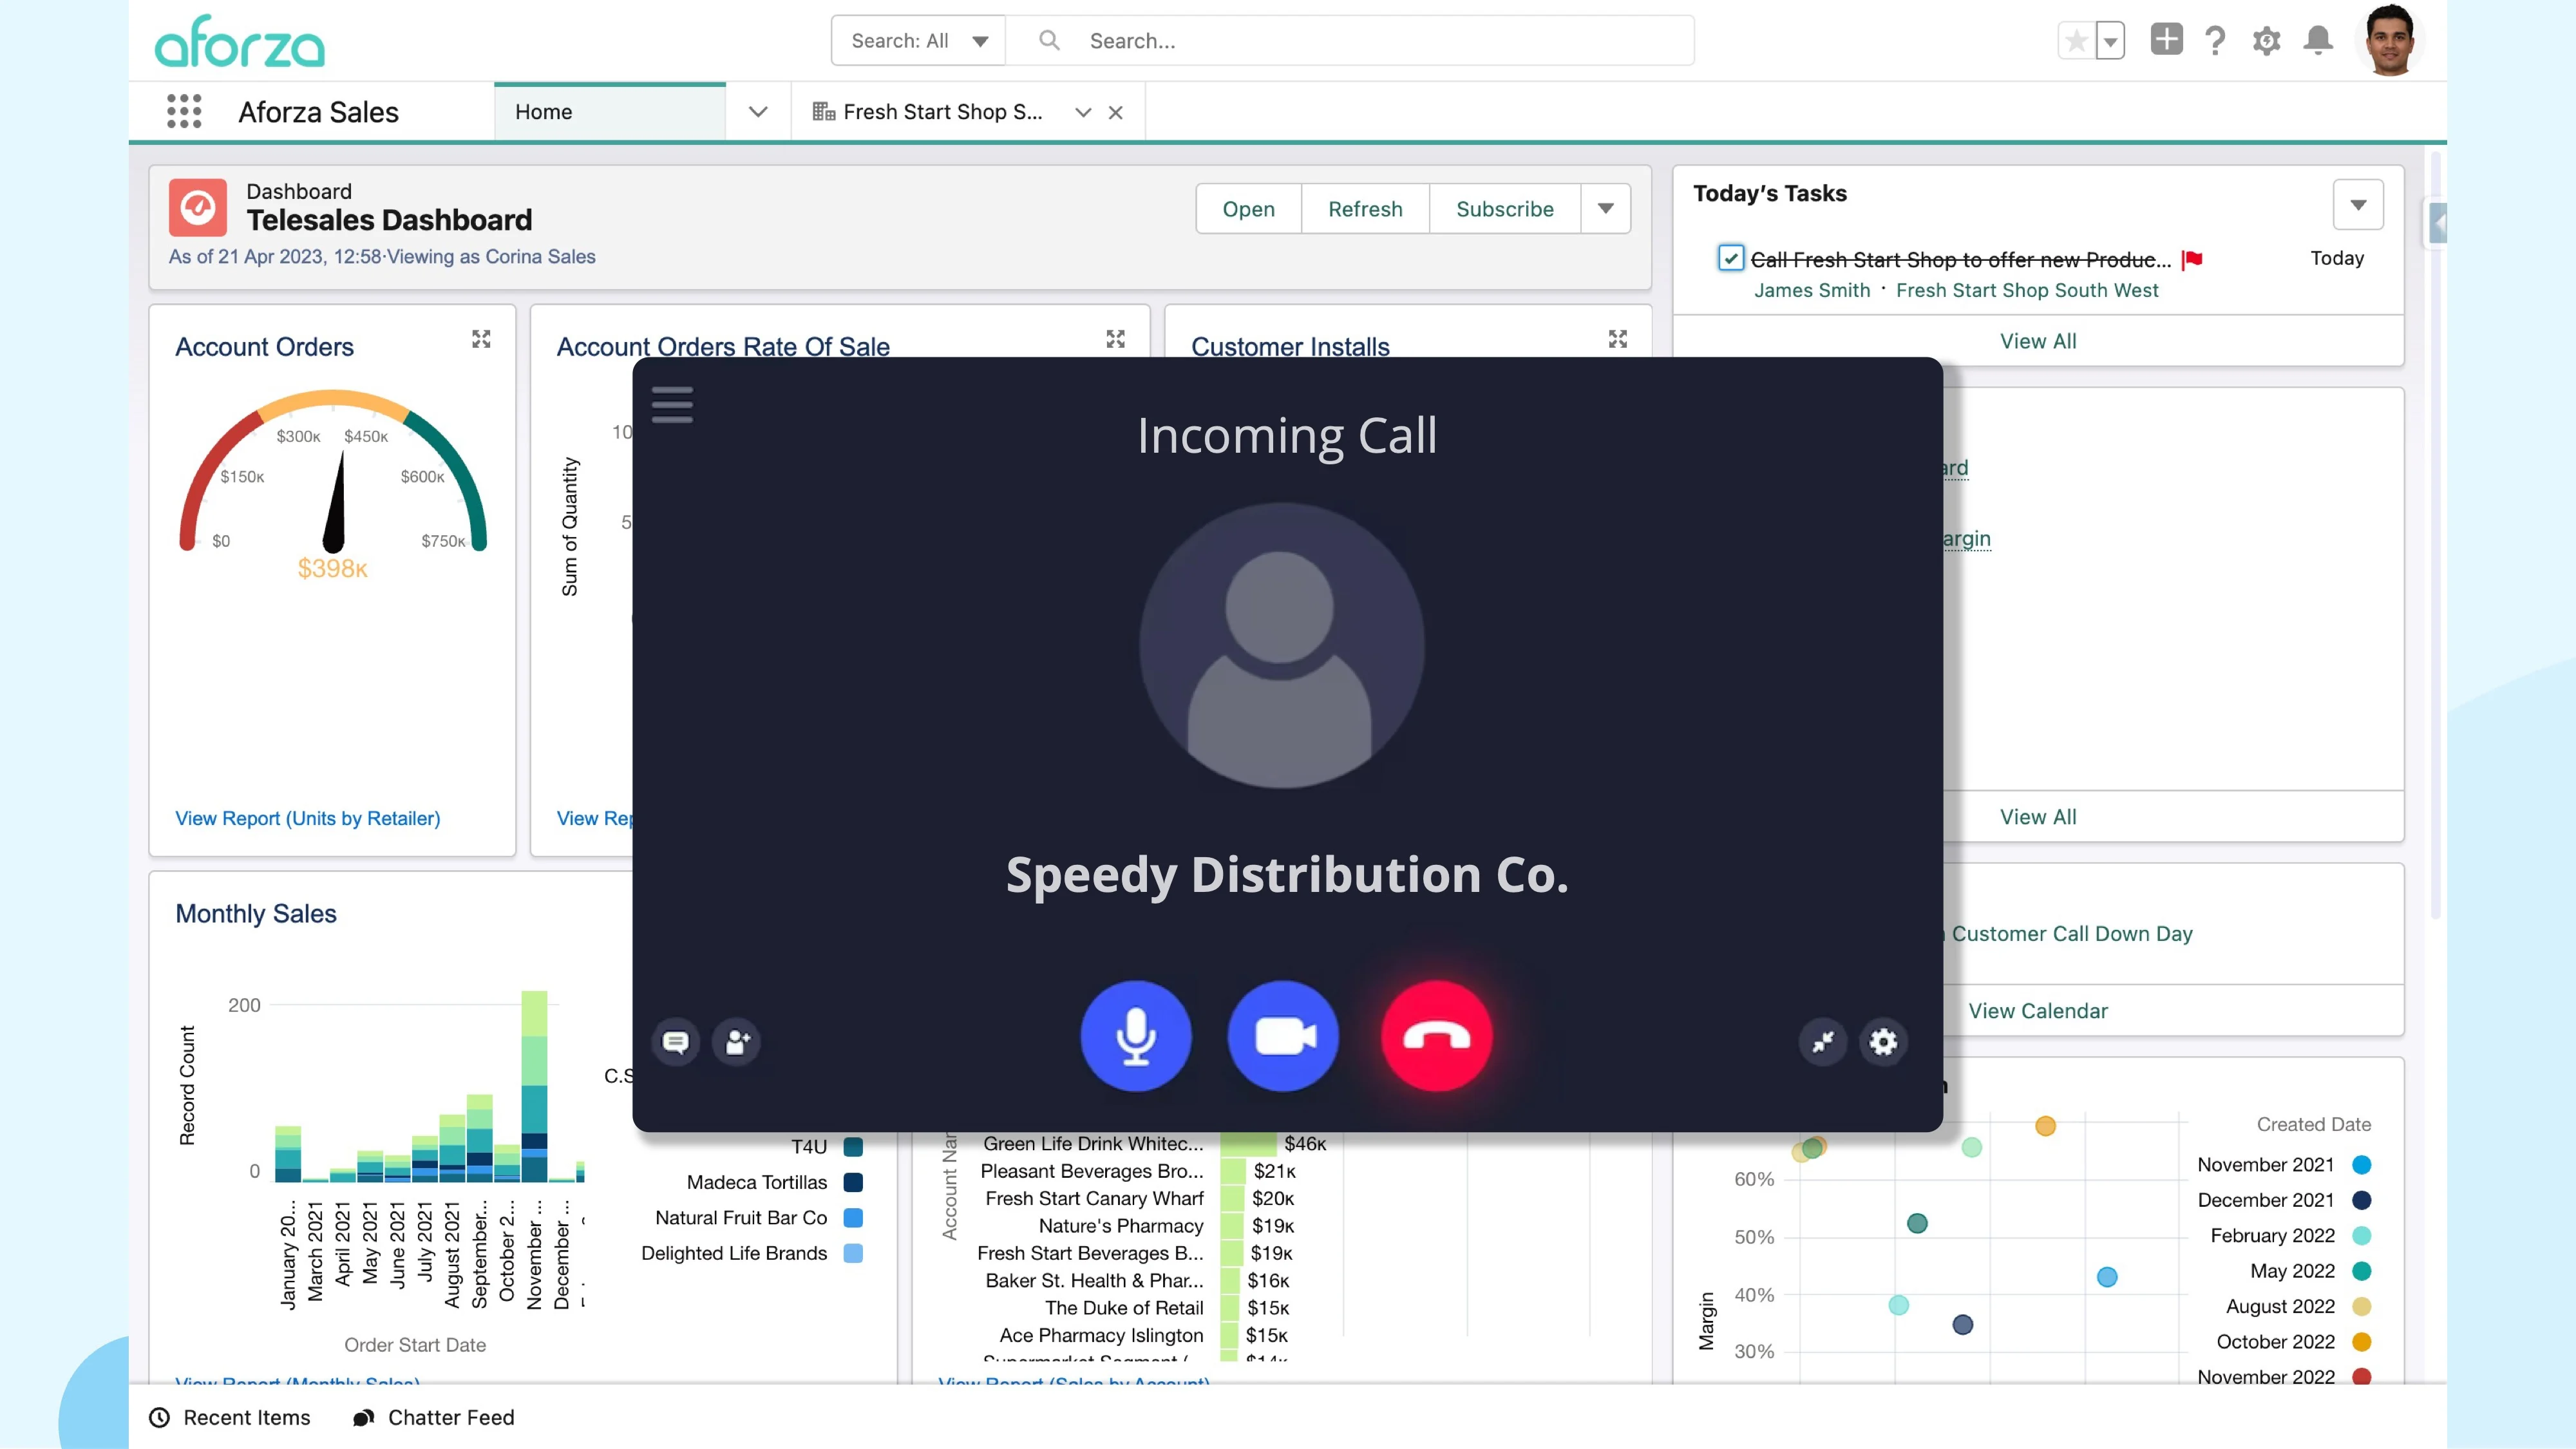
Task: Open Today's Tasks filter dropdown
Action: coord(2357,205)
